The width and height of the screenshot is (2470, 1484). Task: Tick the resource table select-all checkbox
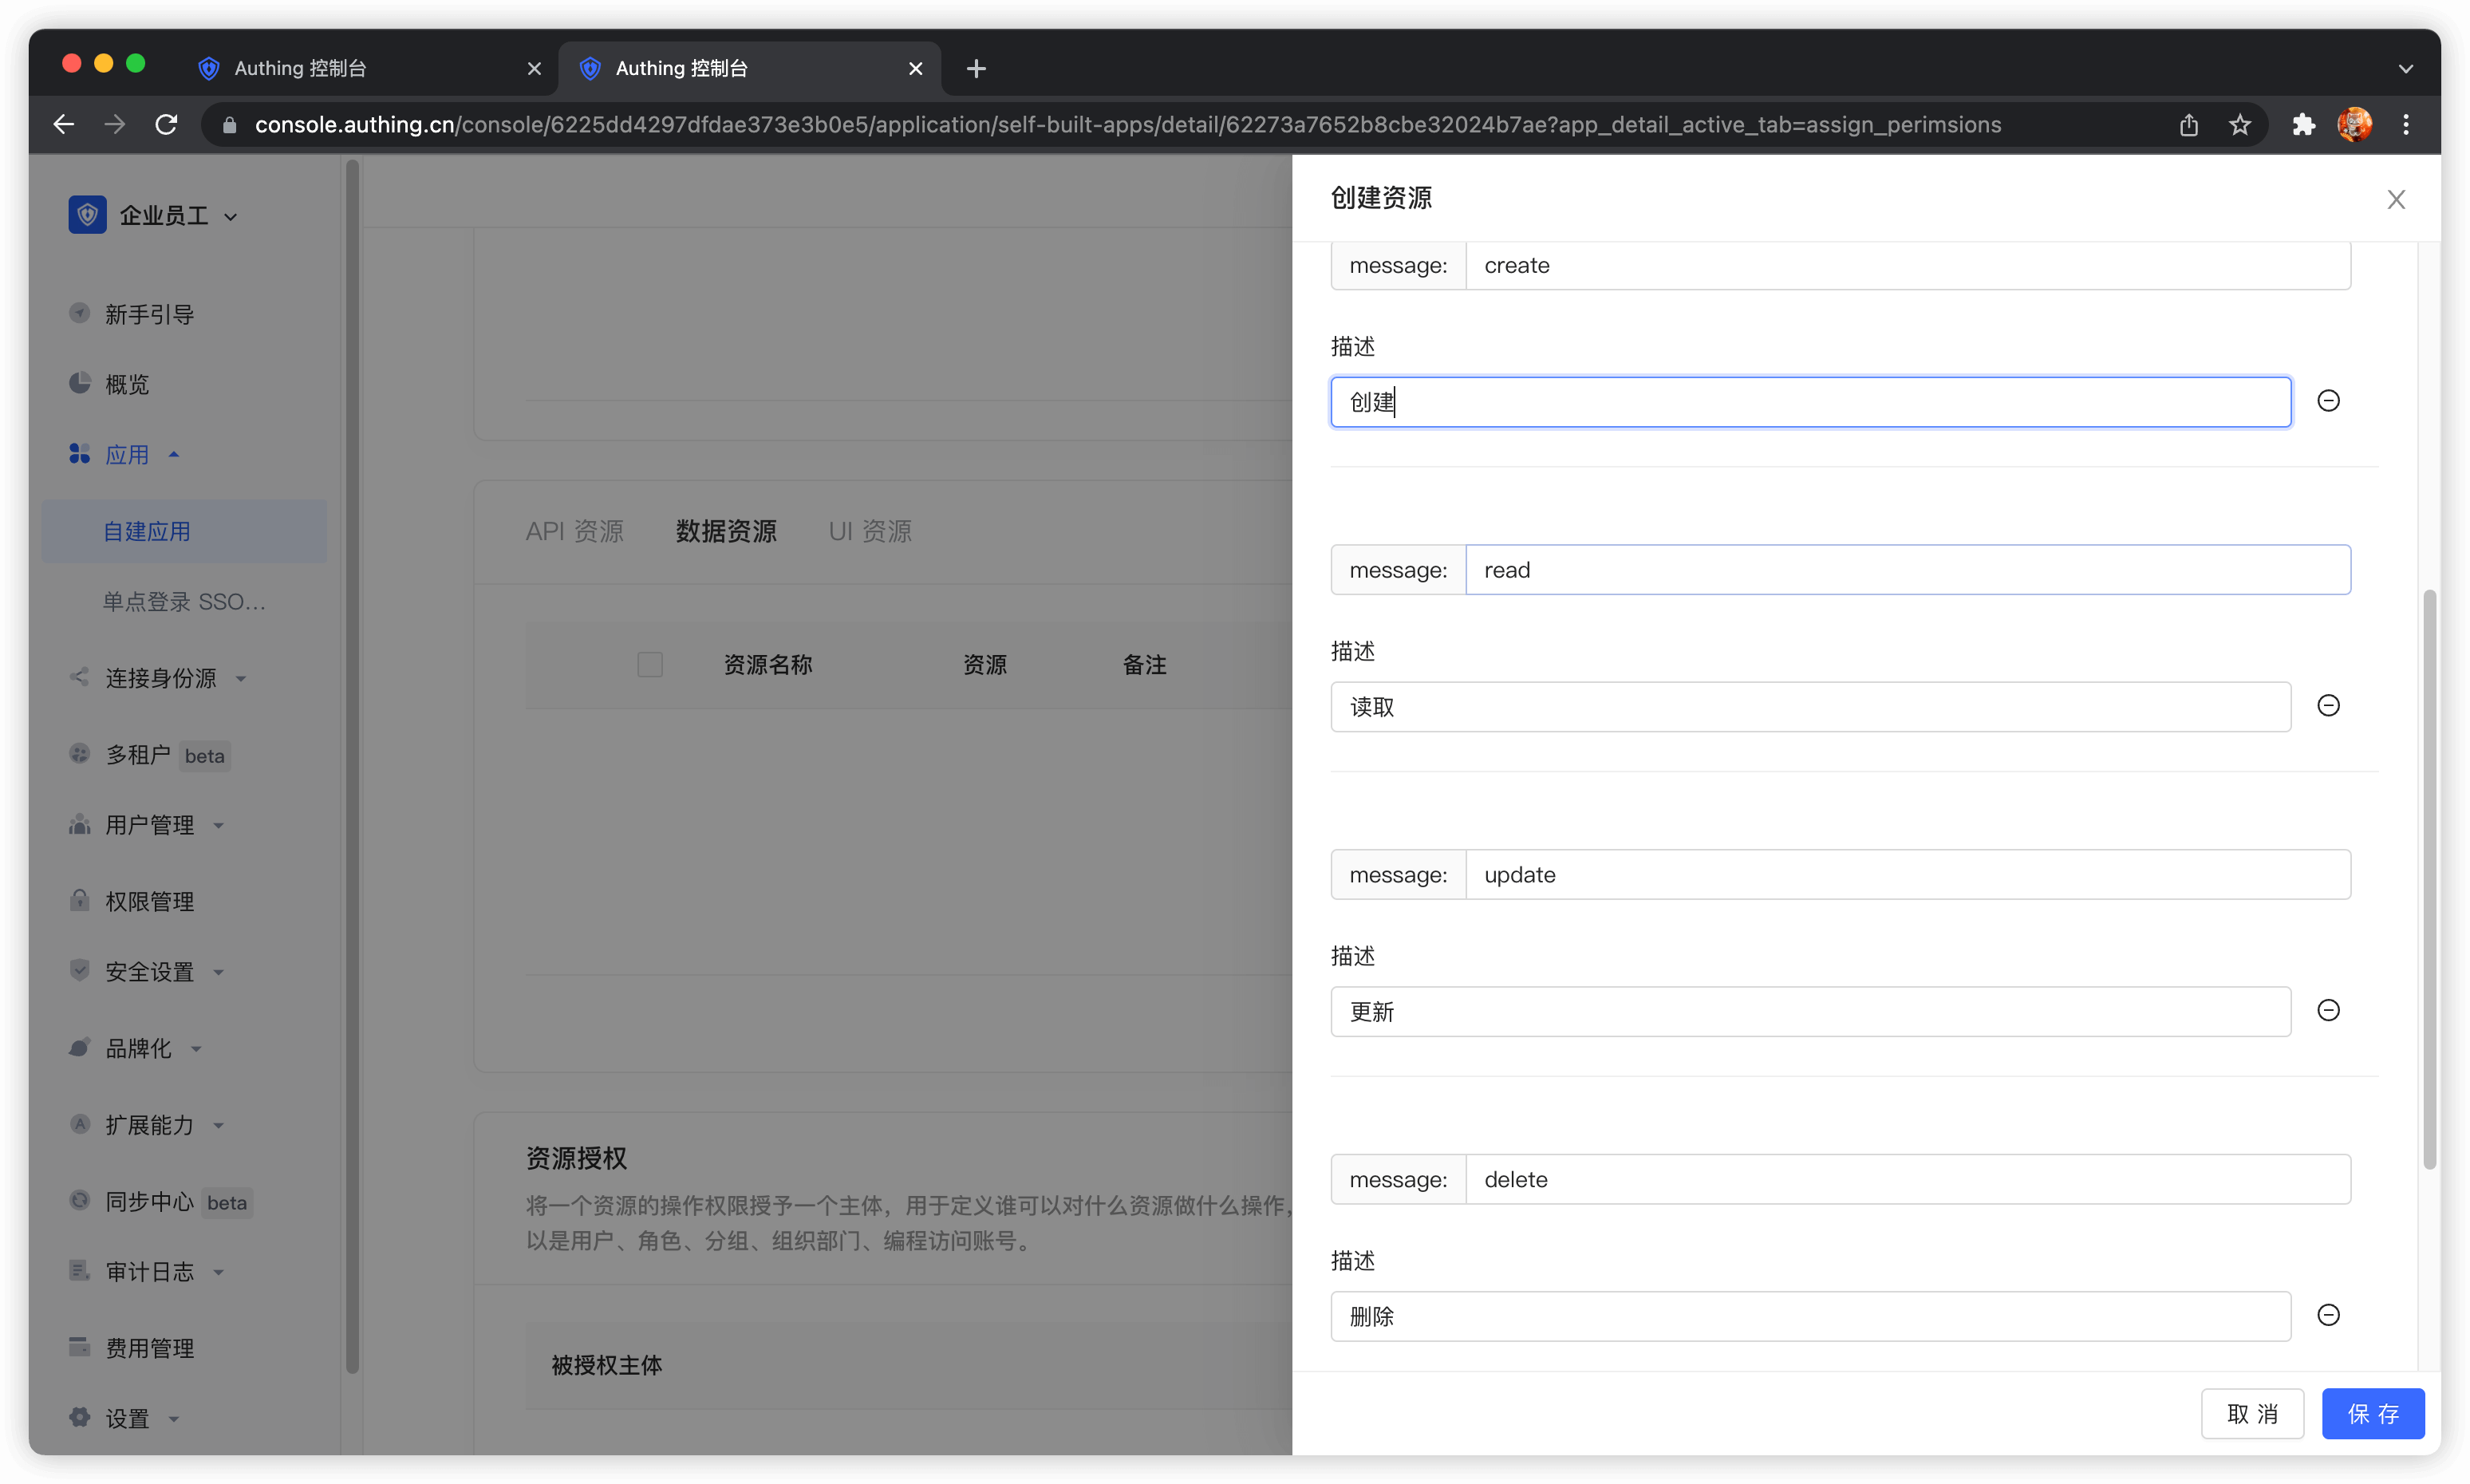pos(650,665)
